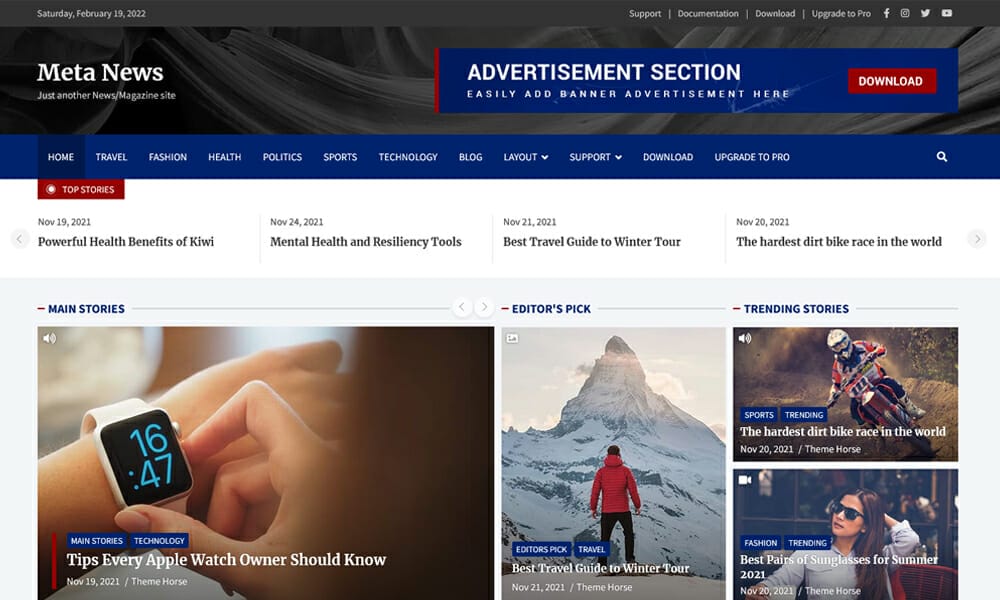Click the DOWNLOAD button in advertisement banner
Screen dimensions: 1000x600
pos(891,81)
